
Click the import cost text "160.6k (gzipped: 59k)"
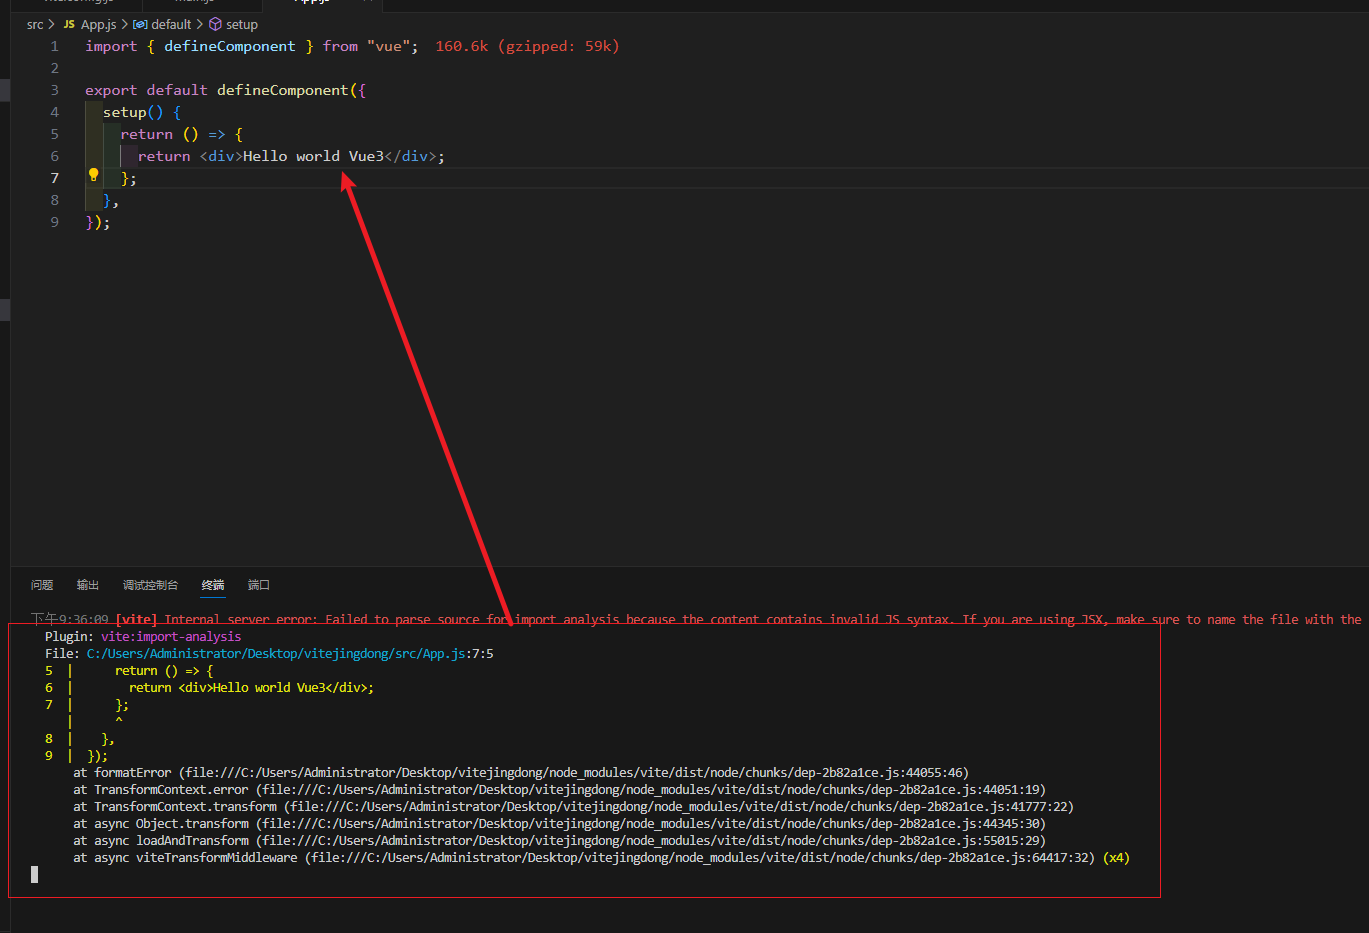point(527,46)
